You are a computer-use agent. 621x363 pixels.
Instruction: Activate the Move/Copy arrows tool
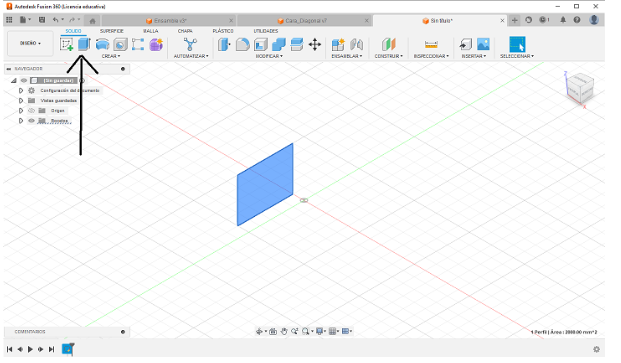click(x=315, y=44)
